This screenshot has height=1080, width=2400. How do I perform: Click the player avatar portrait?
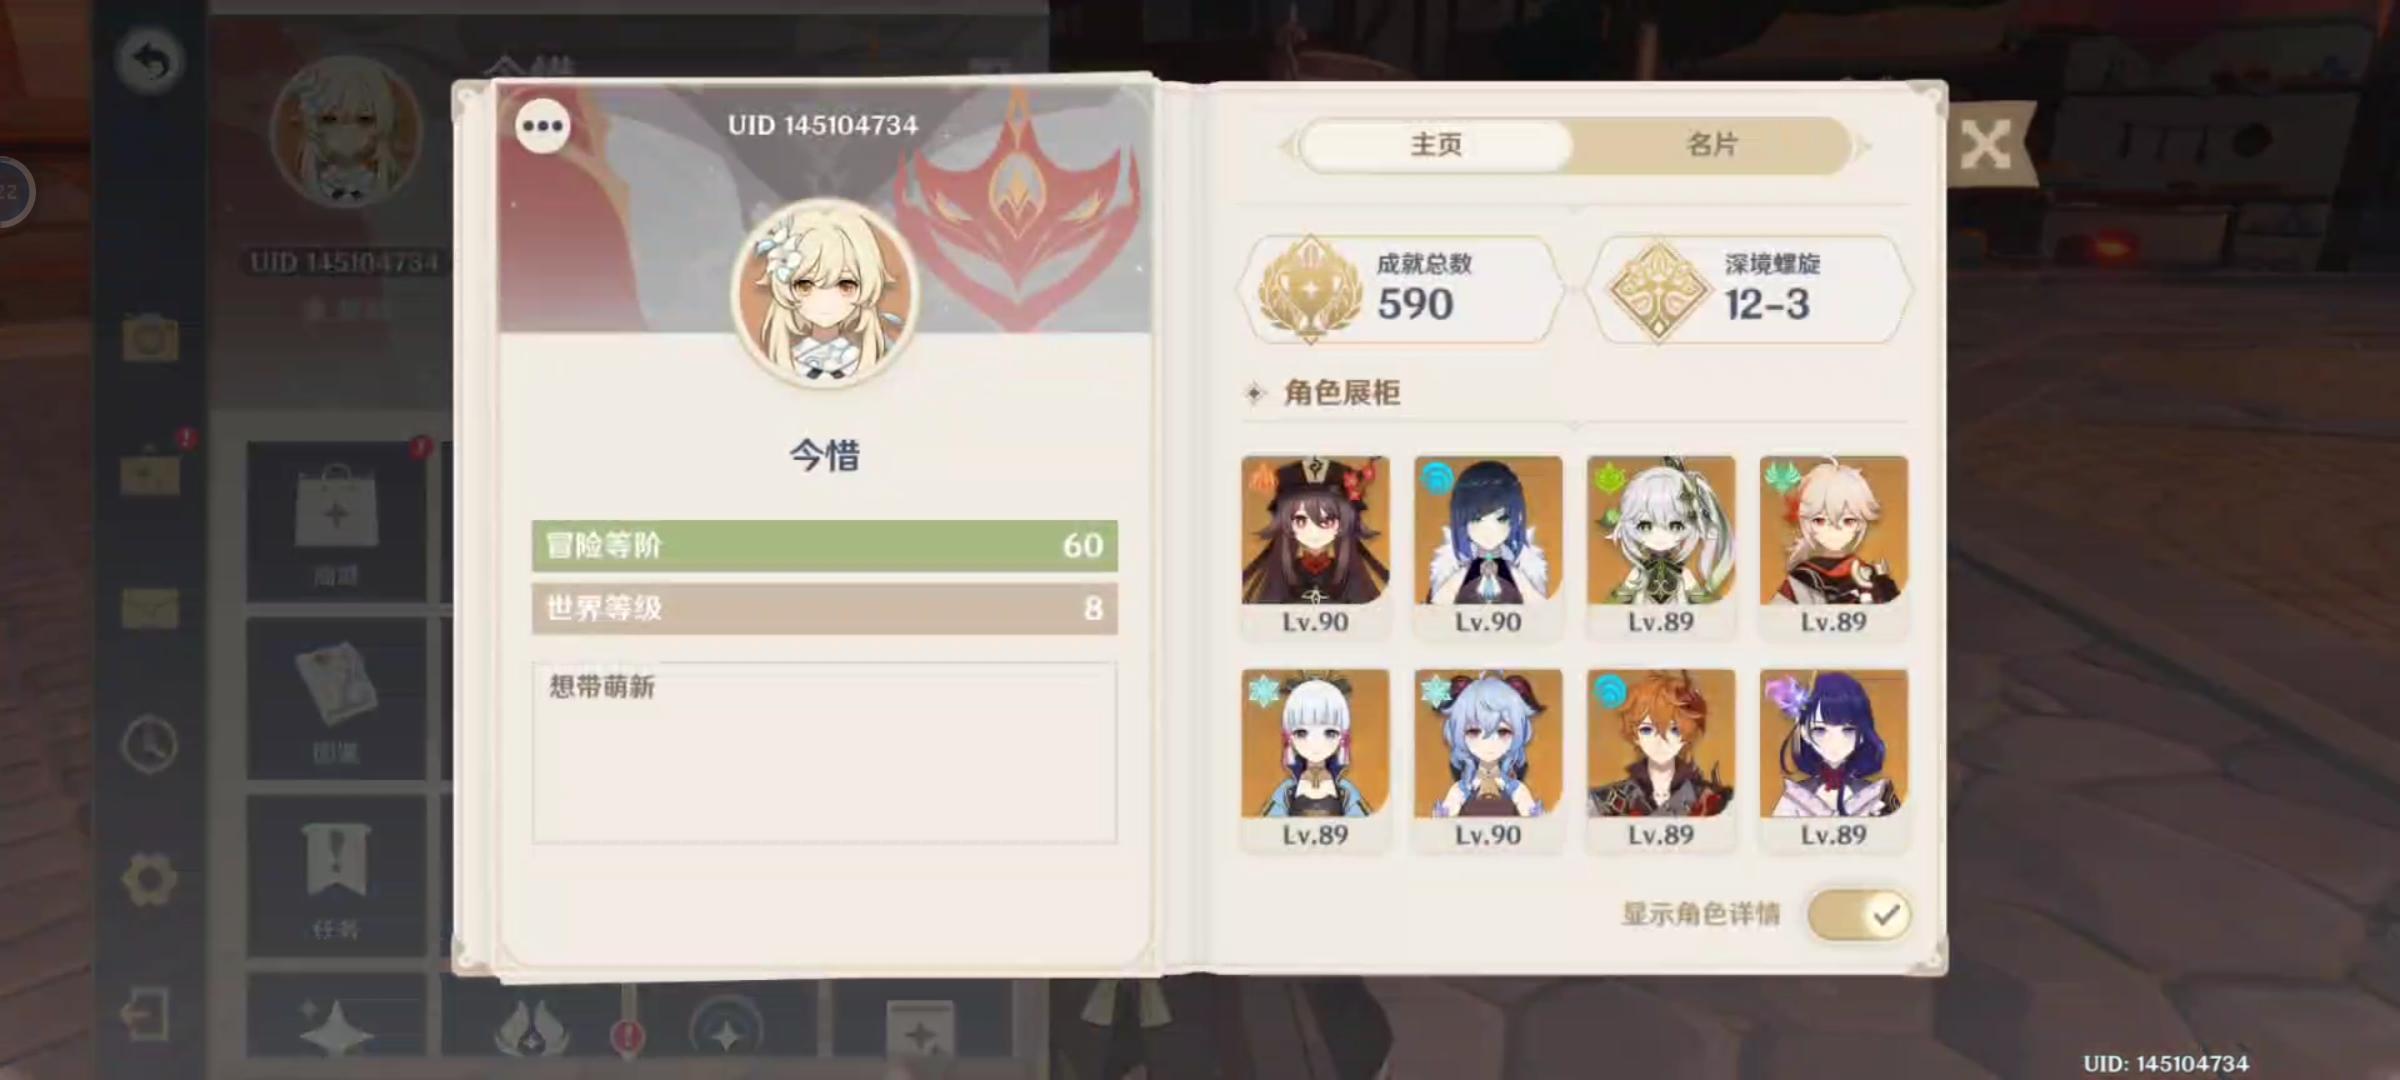point(824,291)
